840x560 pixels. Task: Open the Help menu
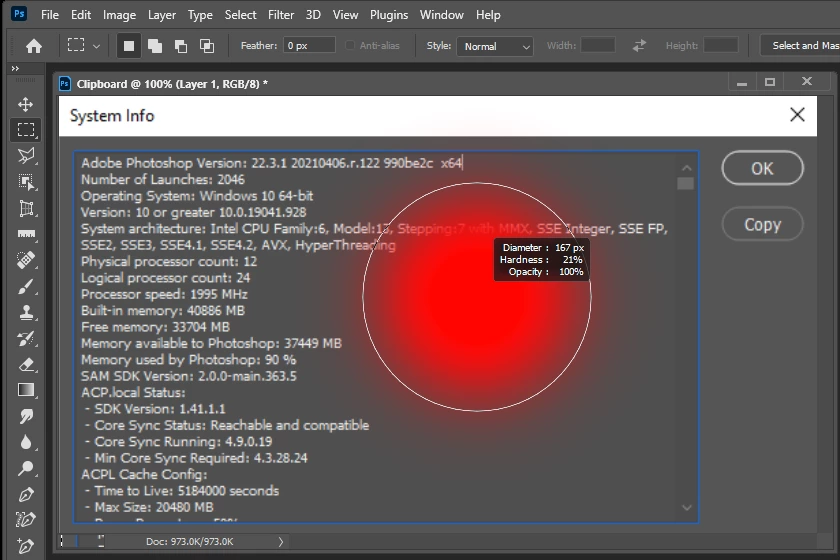[488, 15]
